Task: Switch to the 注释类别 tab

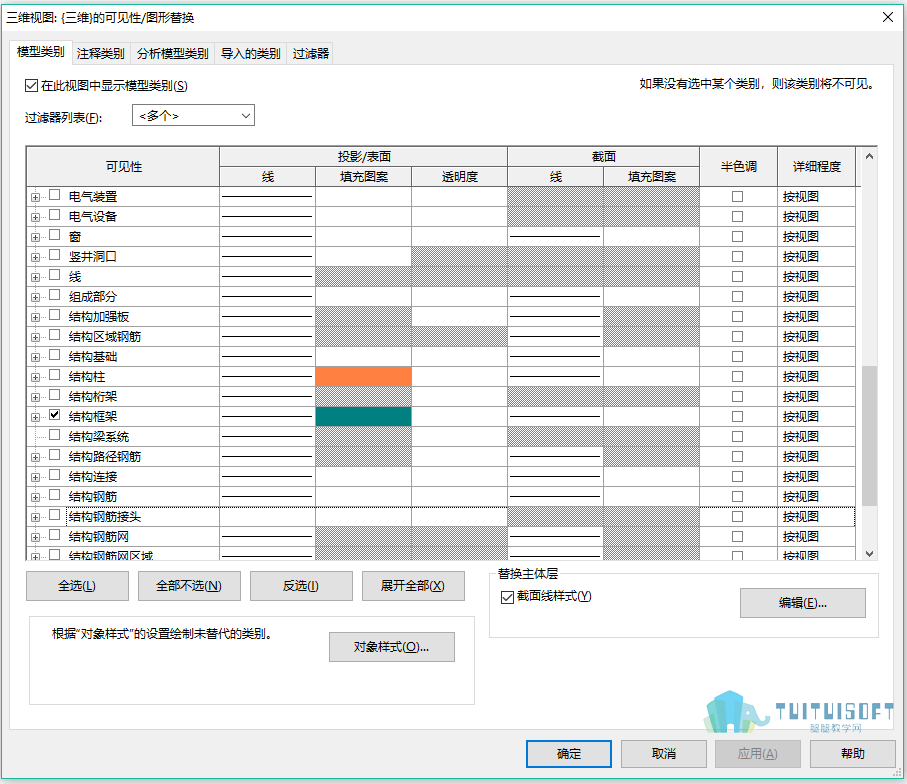Action: [101, 54]
